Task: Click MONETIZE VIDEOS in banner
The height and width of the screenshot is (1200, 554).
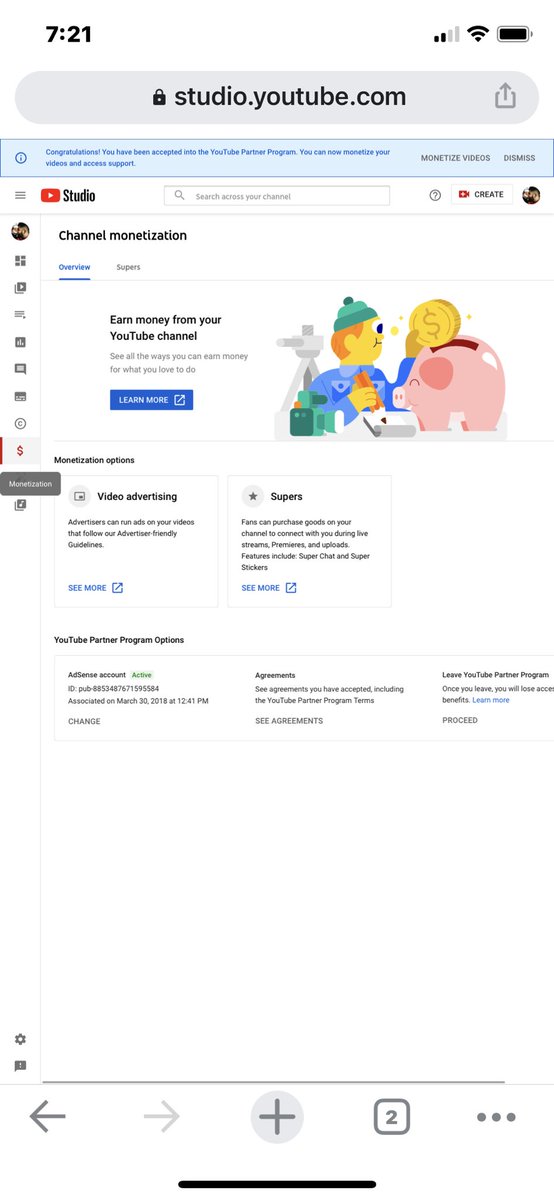Action: coord(455,158)
